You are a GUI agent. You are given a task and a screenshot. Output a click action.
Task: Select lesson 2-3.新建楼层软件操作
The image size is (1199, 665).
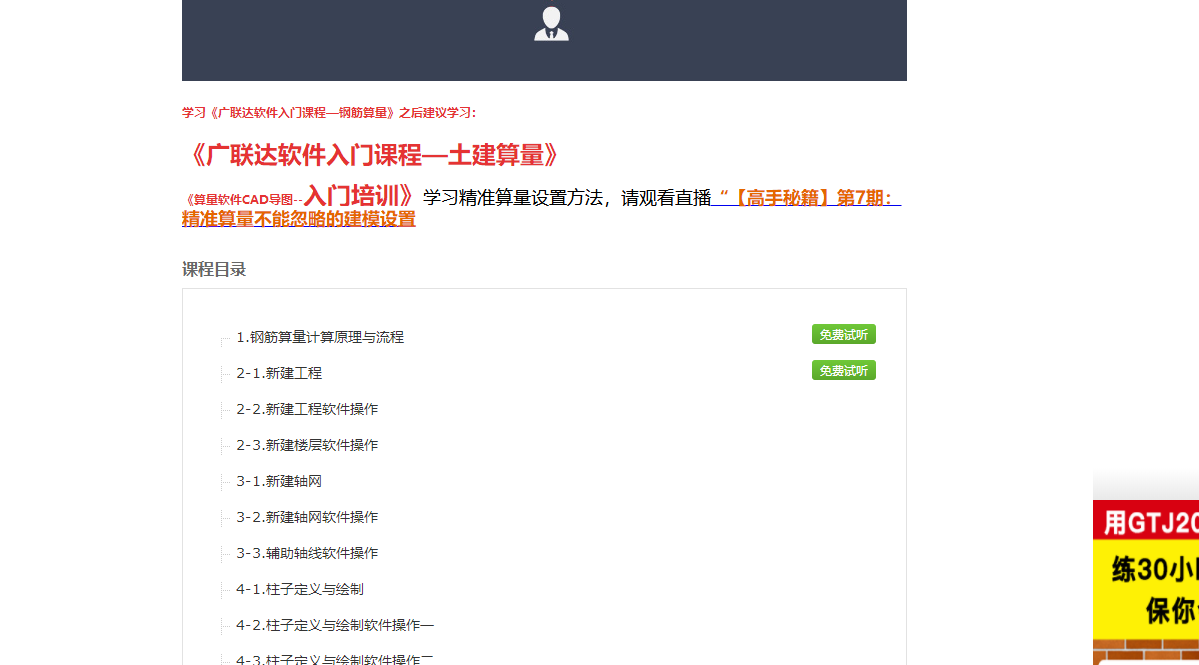tap(307, 445)
